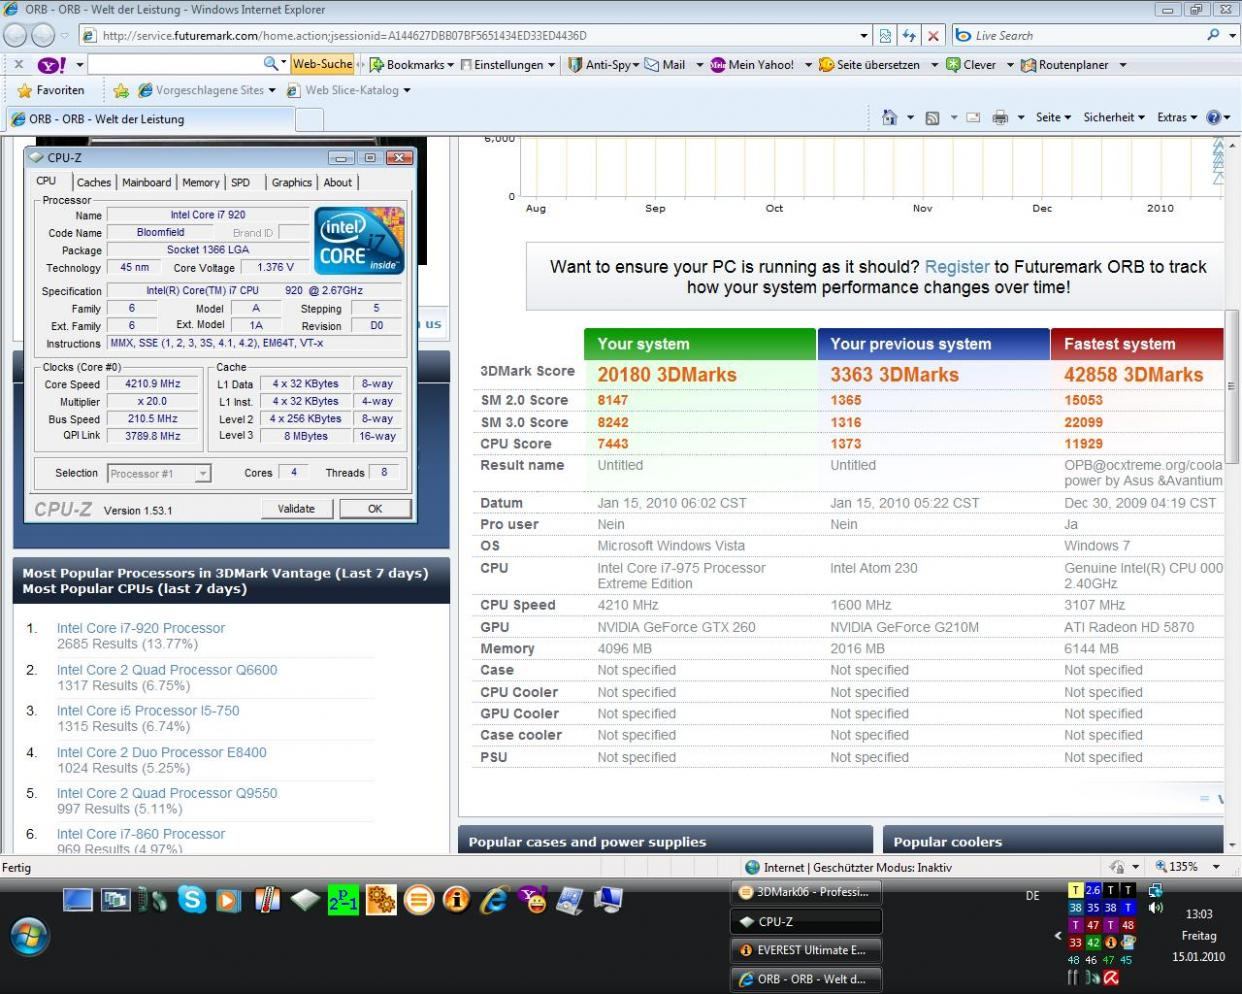Click the page vertical scrollbar thumb
The width and height of the screenshot is (1242, 994).
(x=1231, y=387)
